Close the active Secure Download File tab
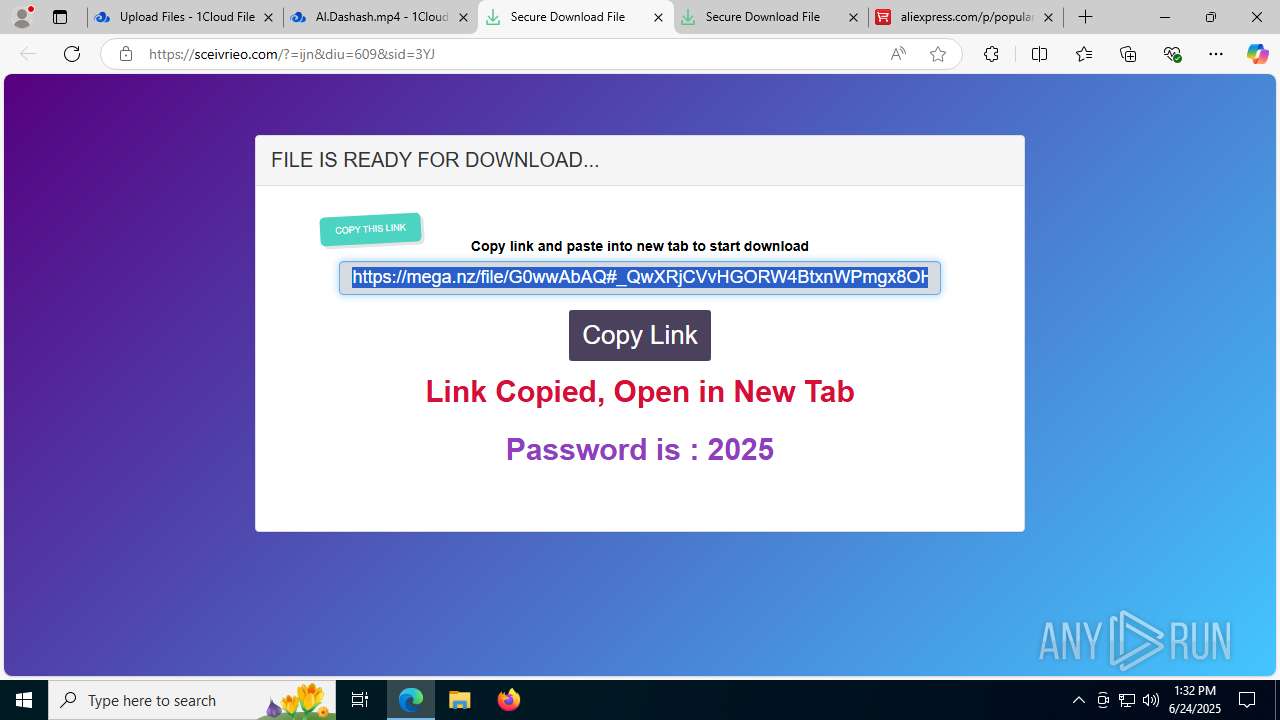The height and width of the screenshot is (720, 1280). pyautogui.click(x=658, y=17)
